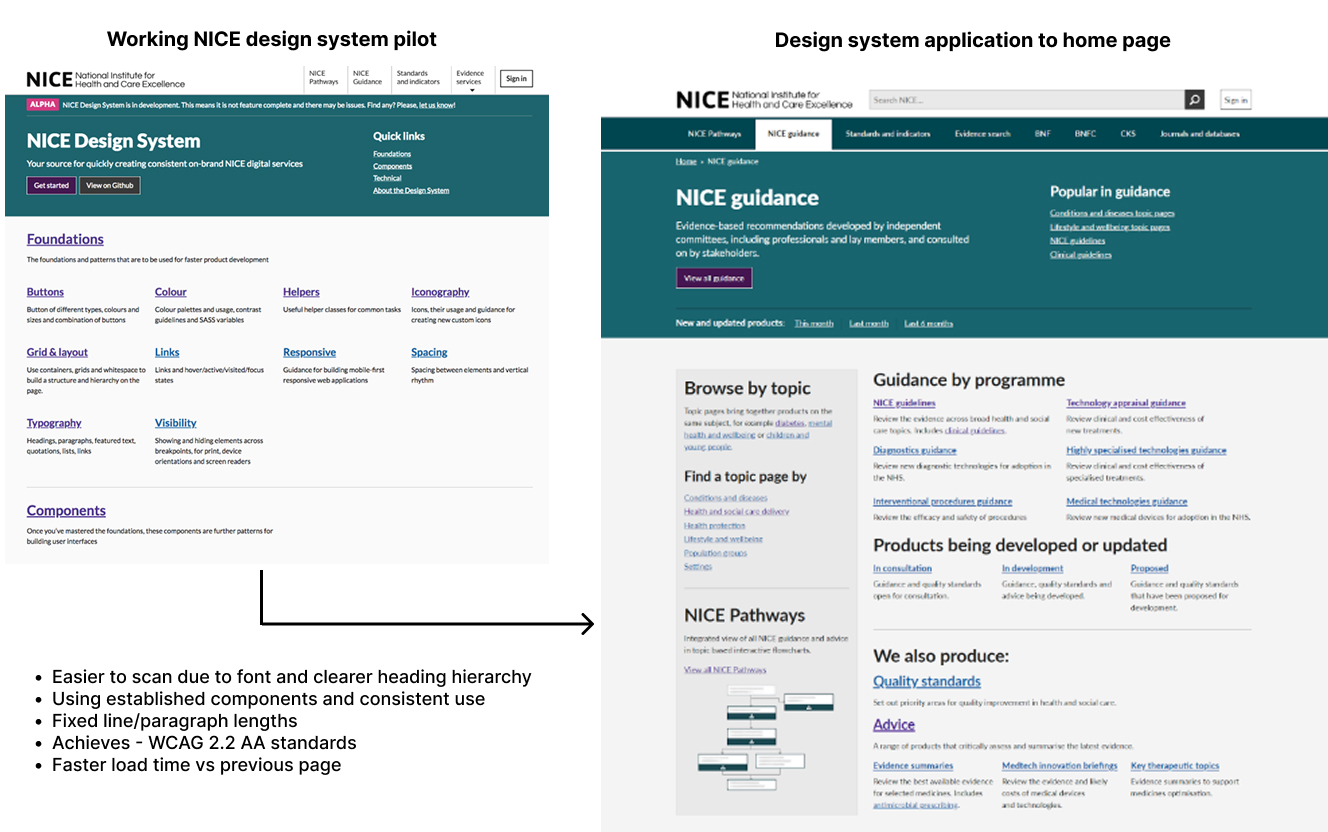Click the In consultation link

pos(902,568)
